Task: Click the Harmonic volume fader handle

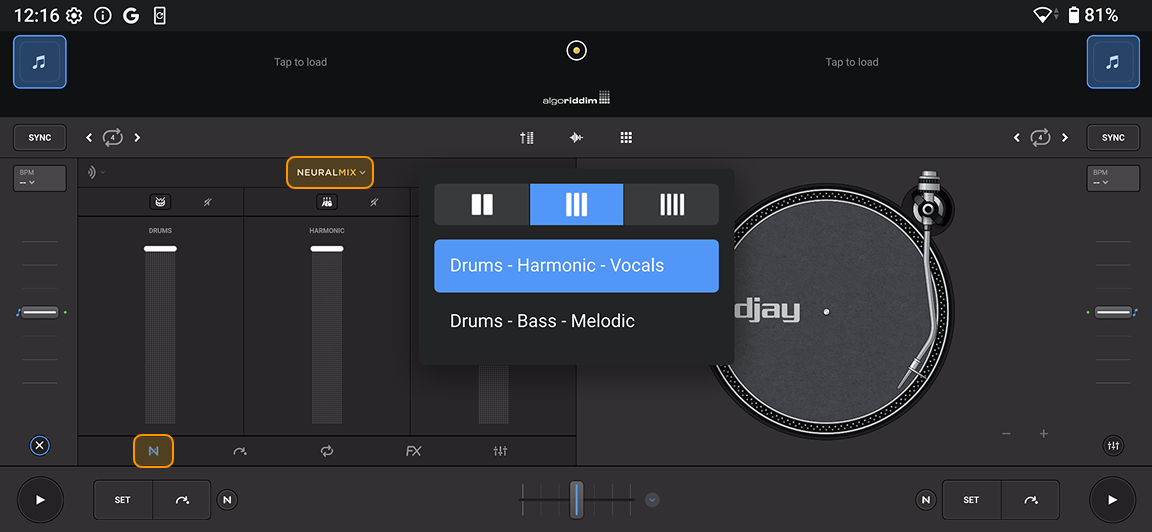Action: 327,248
